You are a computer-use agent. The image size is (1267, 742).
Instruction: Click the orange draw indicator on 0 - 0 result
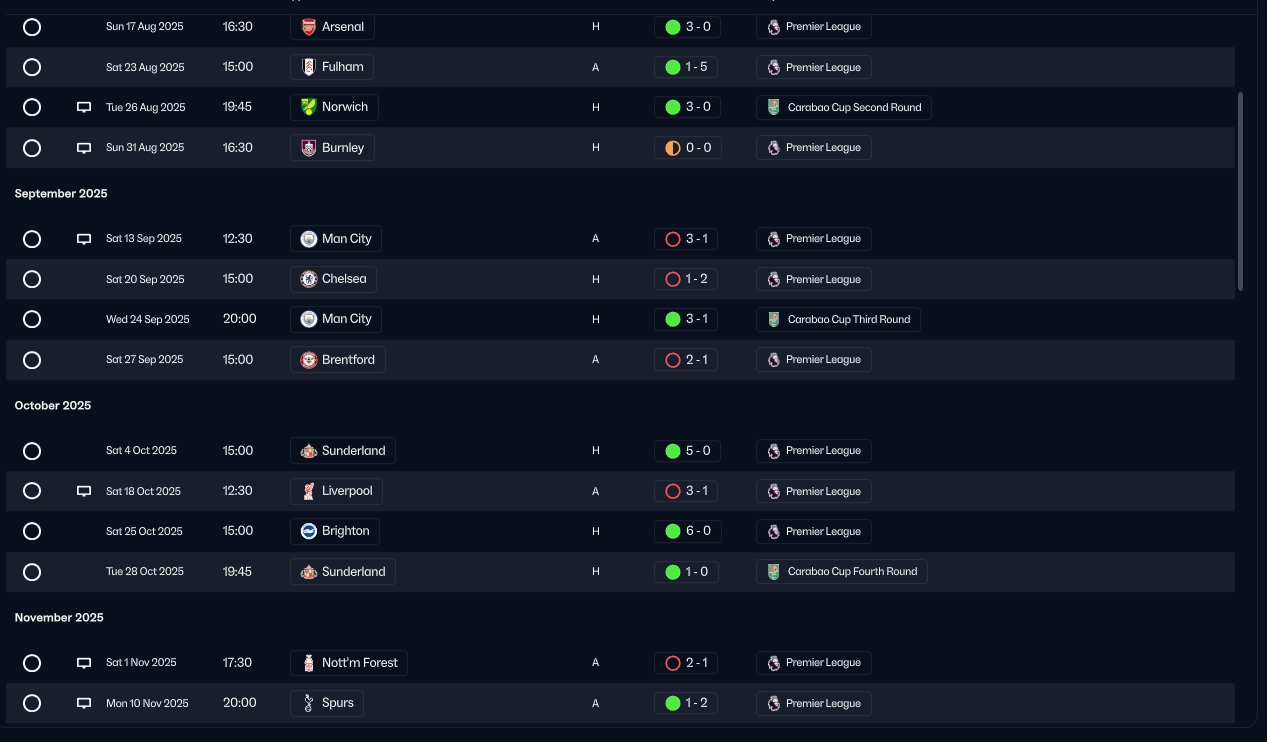tap(673, 148)
